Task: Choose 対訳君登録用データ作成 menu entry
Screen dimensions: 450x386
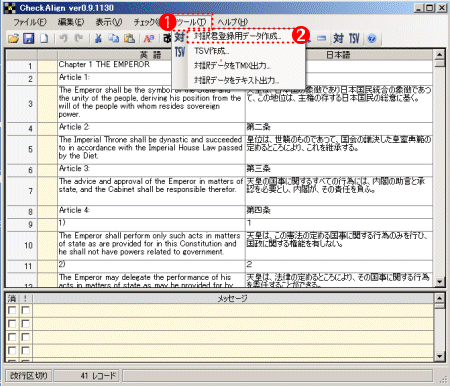Action: [237, 36]
